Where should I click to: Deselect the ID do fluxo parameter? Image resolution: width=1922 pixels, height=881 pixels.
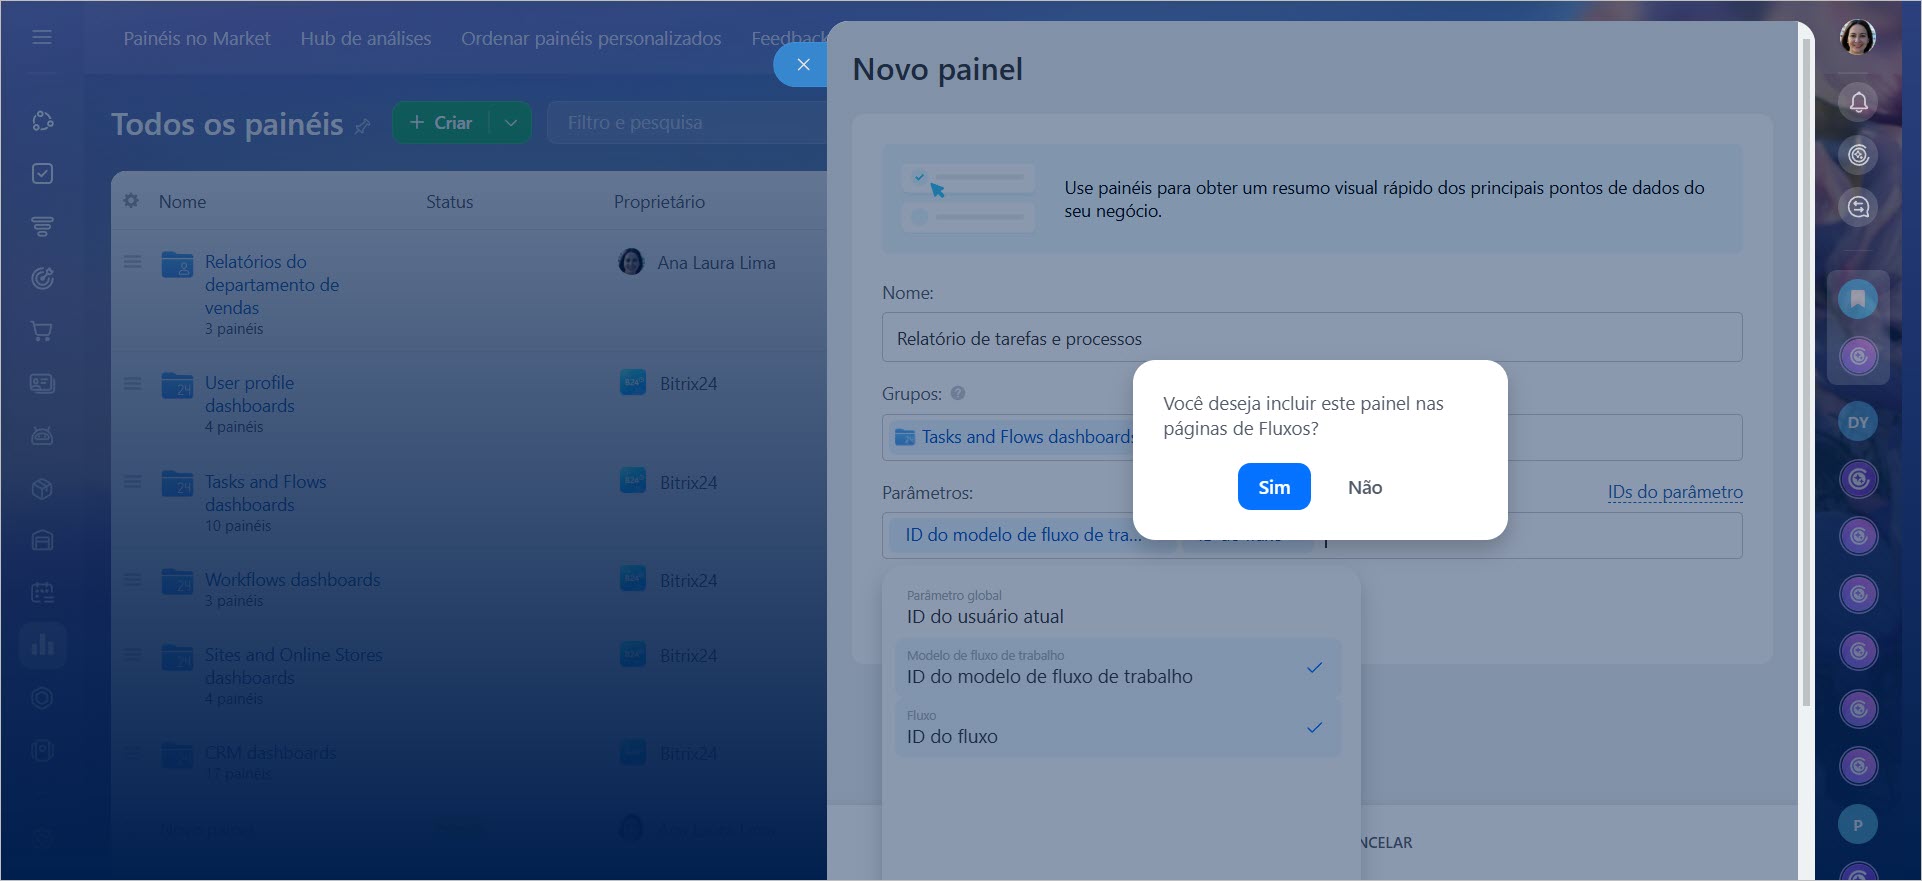[x=1116, y=728]
